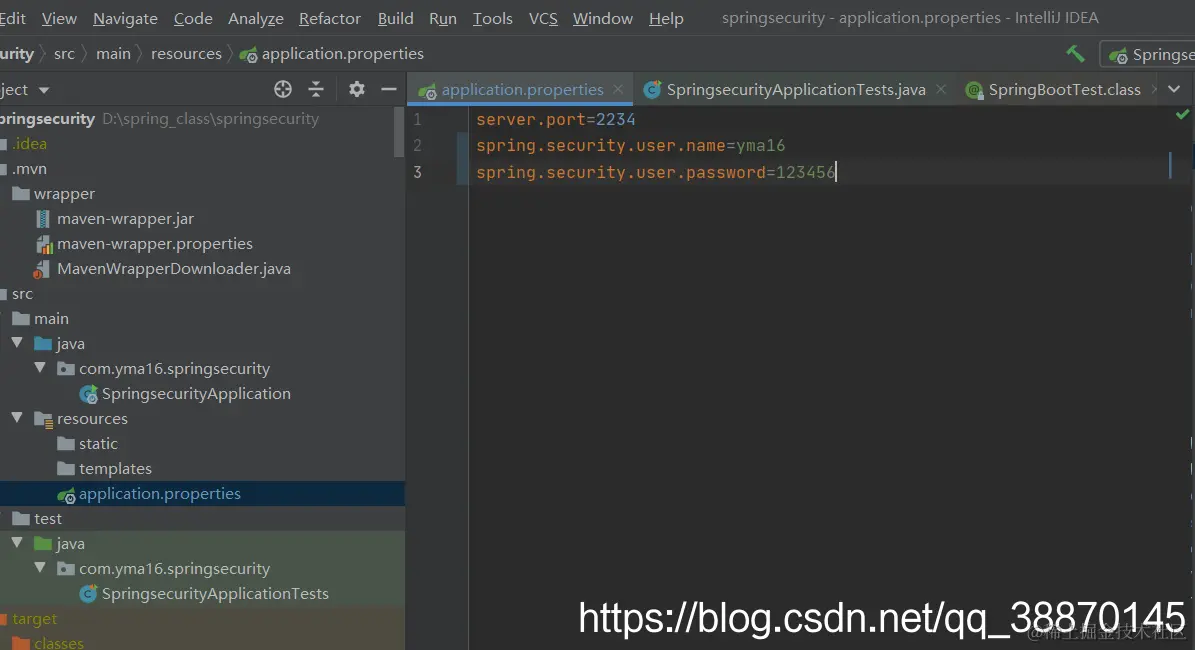Select the static folder

pos(98,443)
